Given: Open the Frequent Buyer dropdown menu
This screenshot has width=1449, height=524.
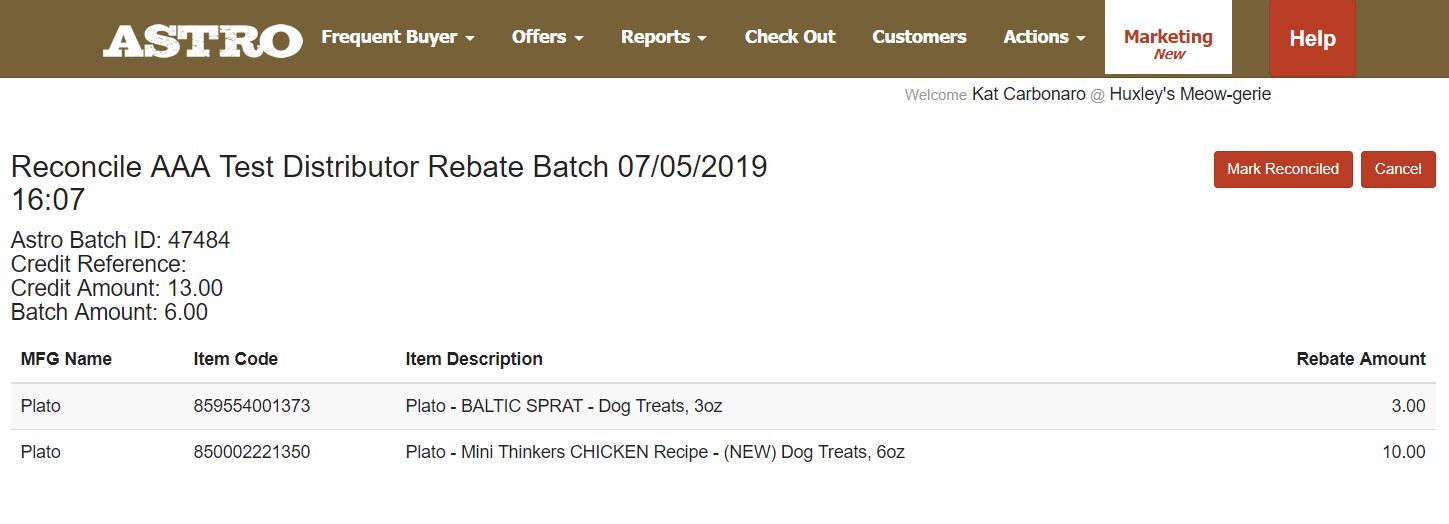Looking at the screenshot, I should [397, 37].
